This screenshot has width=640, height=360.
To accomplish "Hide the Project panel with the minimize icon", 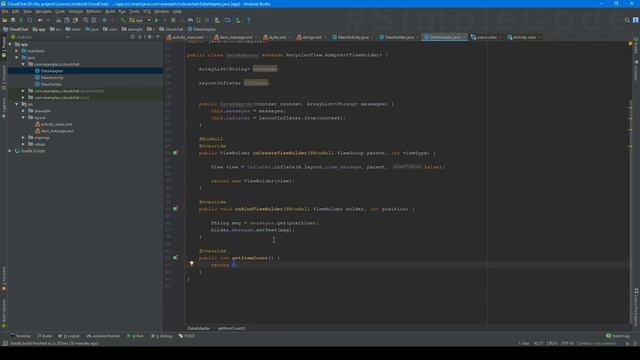I will click(x=158, y=37).
